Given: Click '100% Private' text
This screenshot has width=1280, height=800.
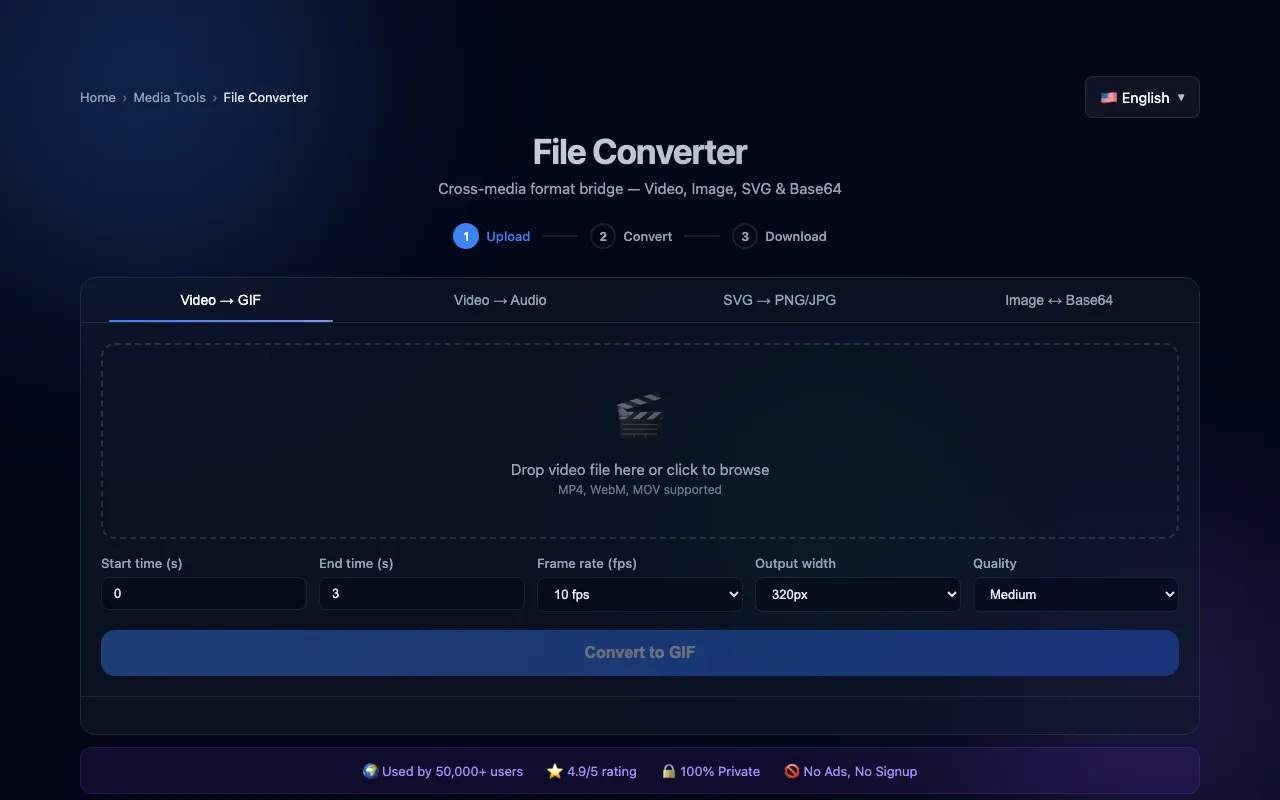Looking at the screenshot, I should coord(720,771).
